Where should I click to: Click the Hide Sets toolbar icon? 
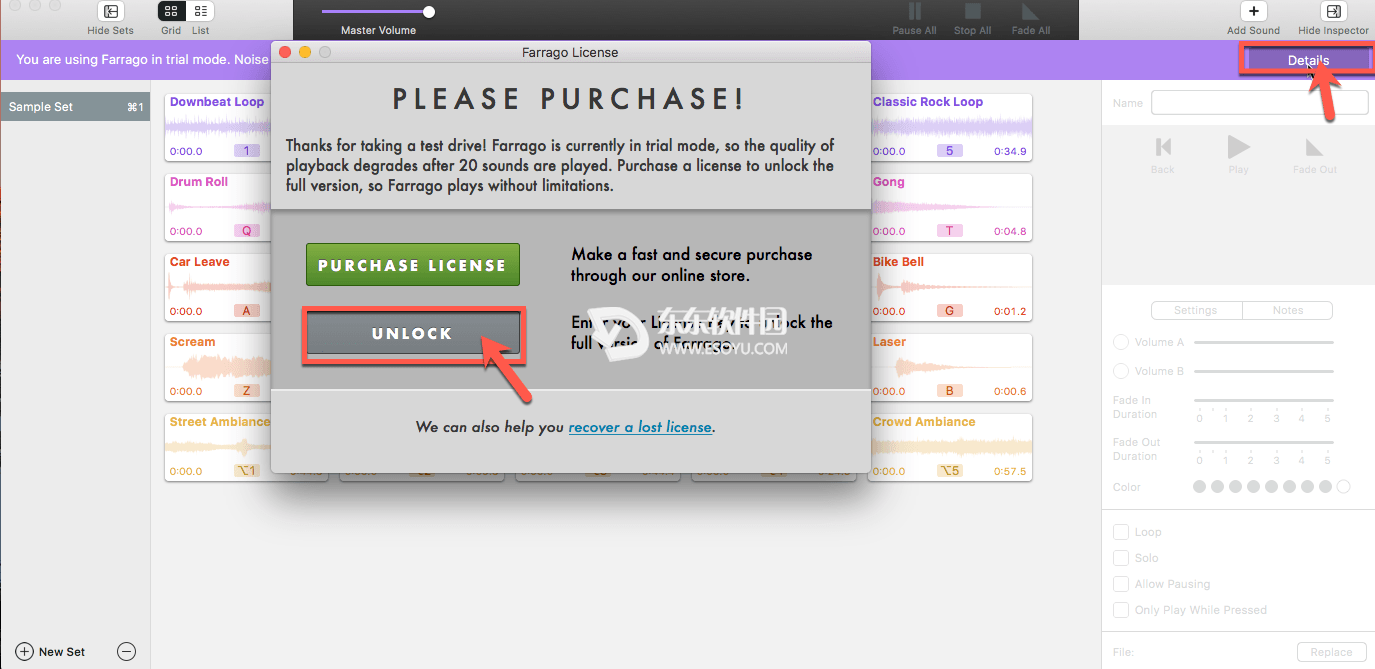(111, 12)
